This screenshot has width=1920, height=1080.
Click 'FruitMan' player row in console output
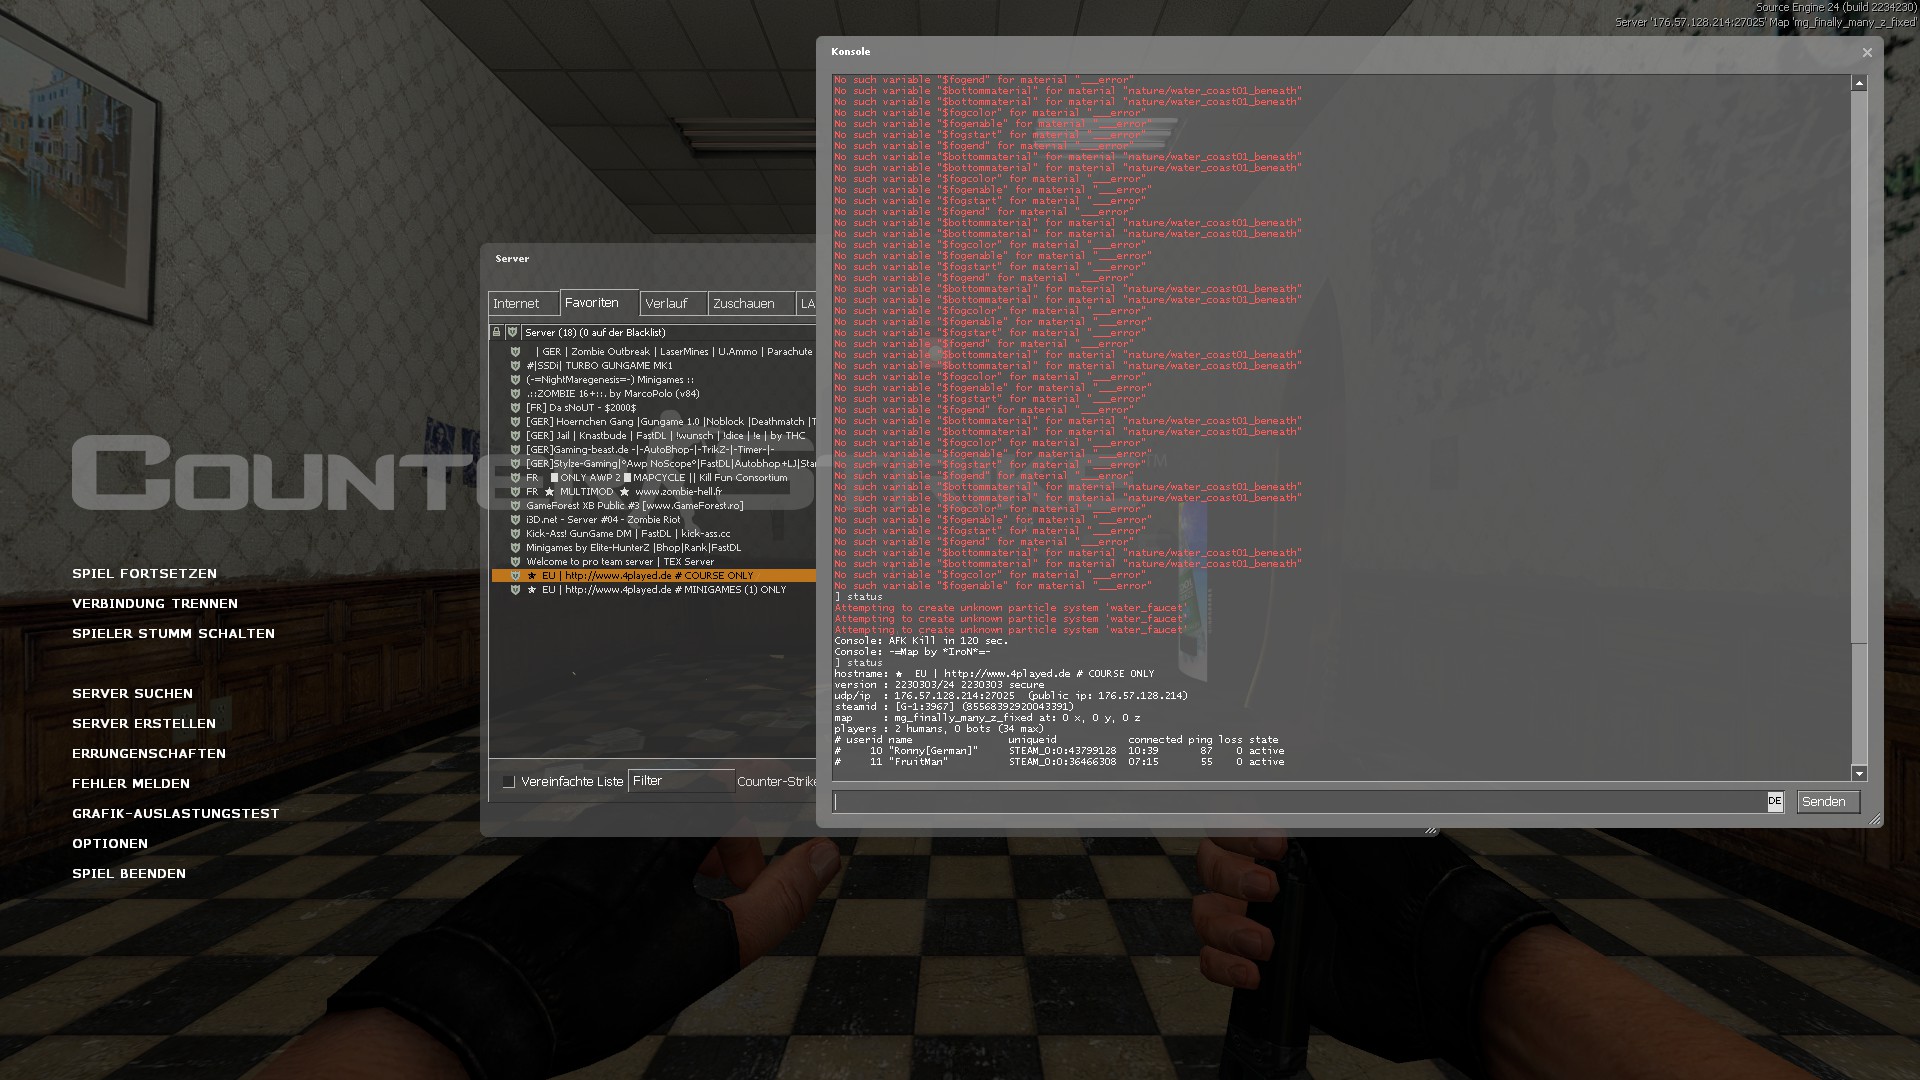(1060, 762)
